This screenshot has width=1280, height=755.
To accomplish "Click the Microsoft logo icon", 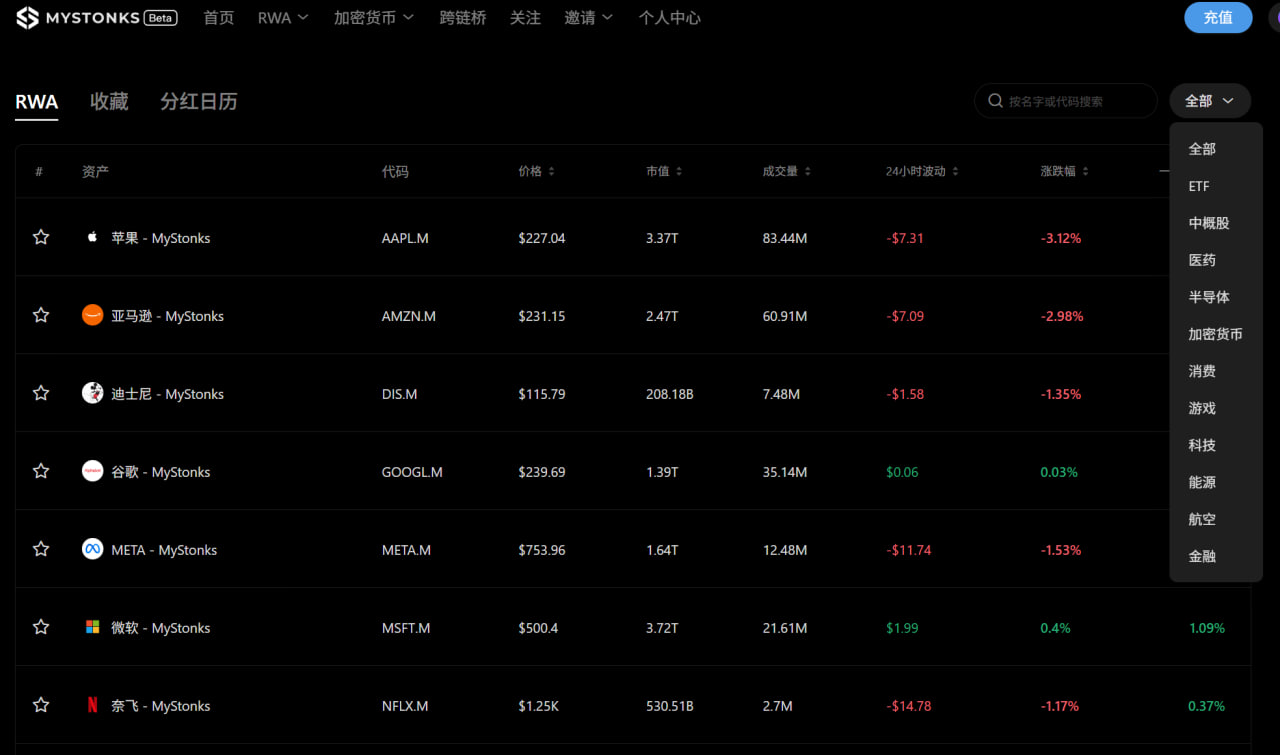I will click(92, 627).
